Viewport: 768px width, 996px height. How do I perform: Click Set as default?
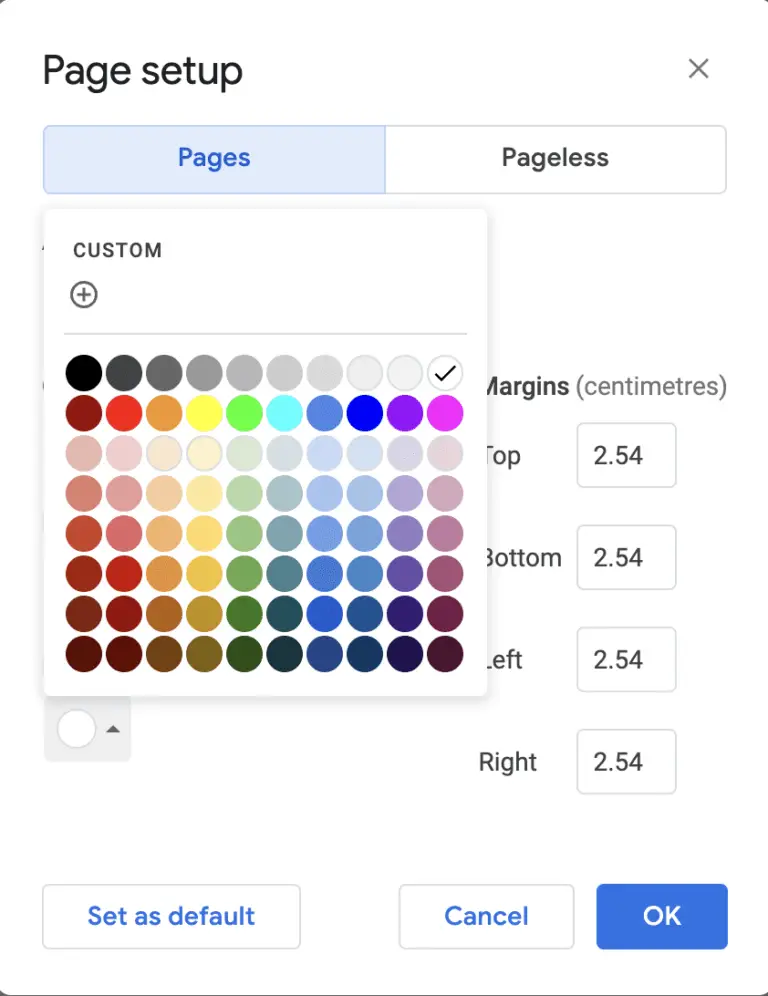pos(170,916)
